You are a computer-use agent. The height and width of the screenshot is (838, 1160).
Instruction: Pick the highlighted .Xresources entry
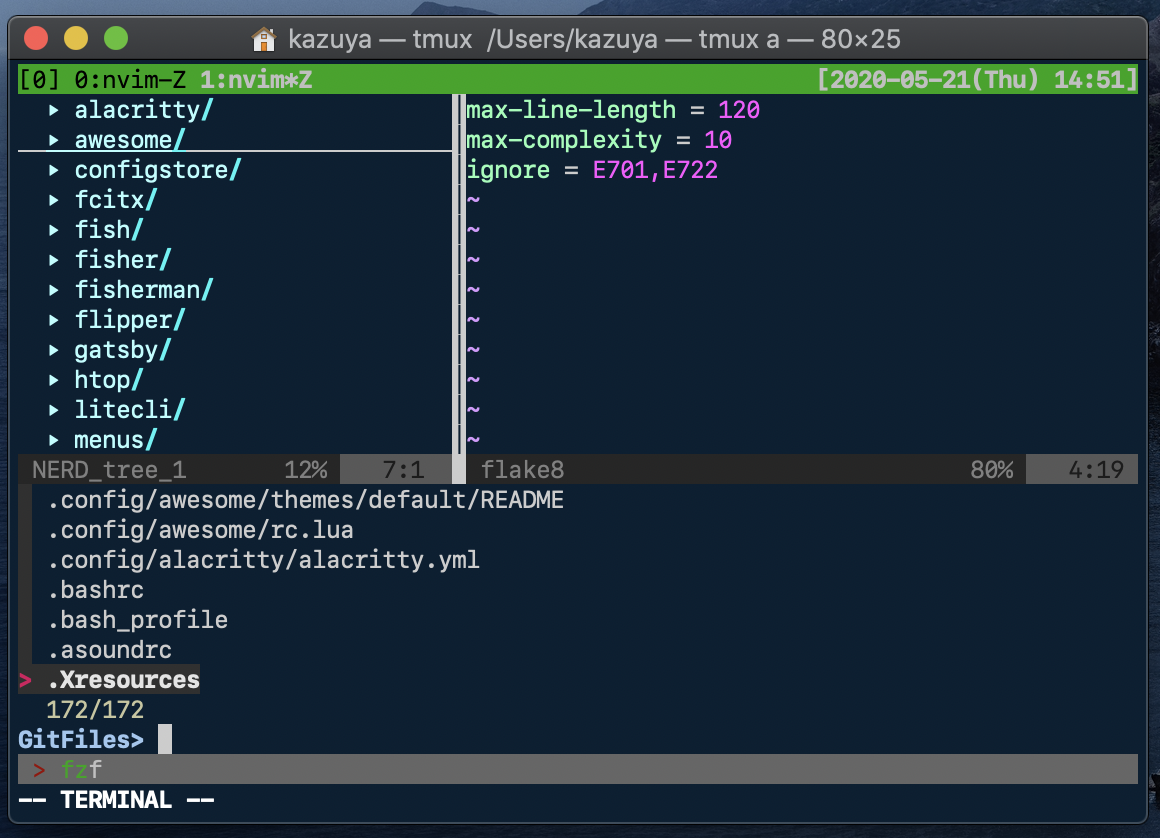[x=124, y=680]
